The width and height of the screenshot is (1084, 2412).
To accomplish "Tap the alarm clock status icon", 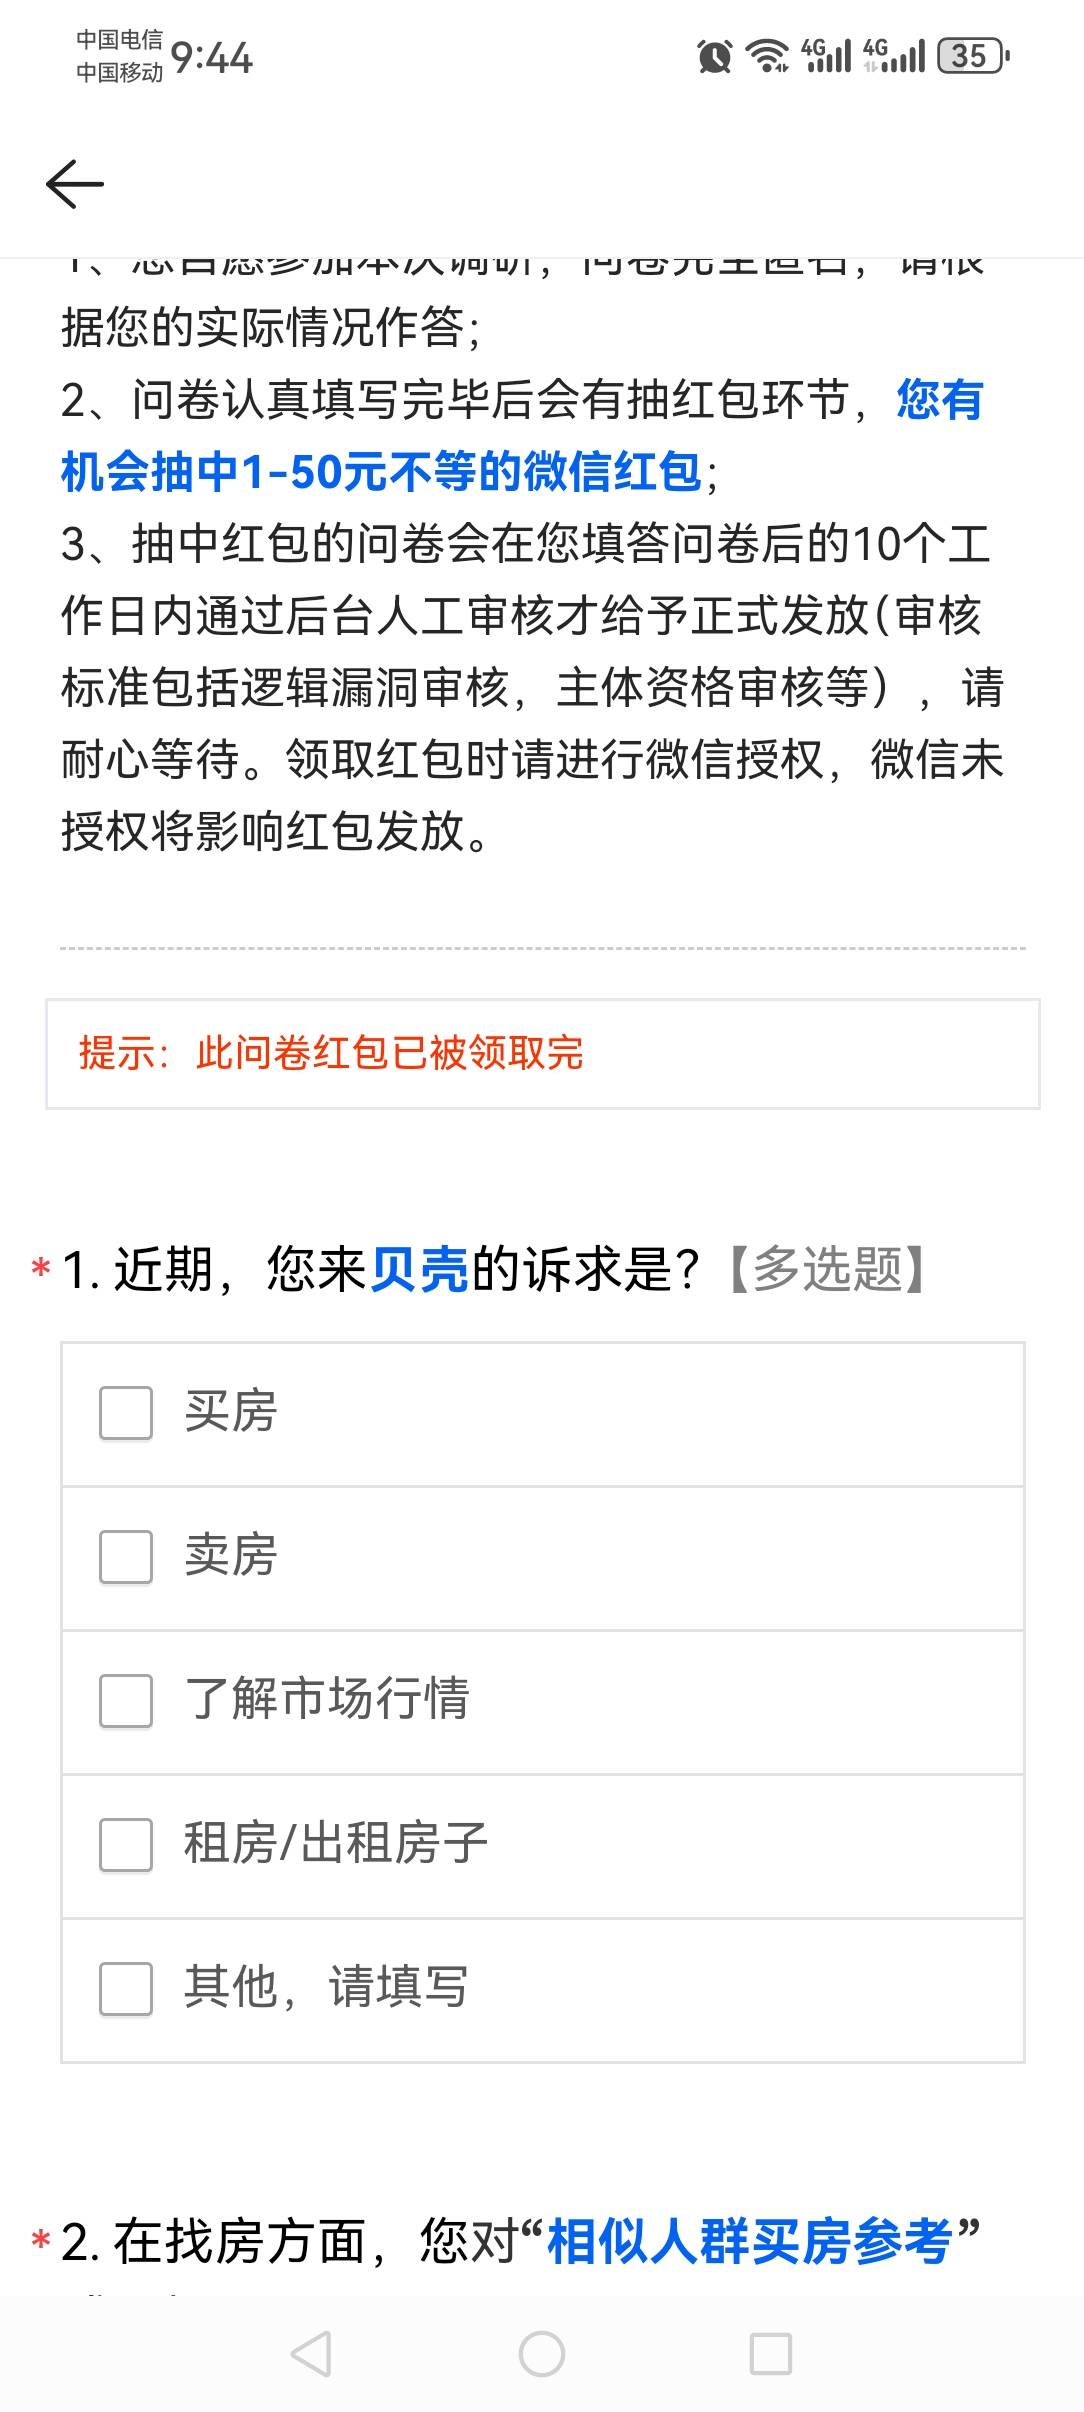I will pyautogui.click(x=714, y=56).
